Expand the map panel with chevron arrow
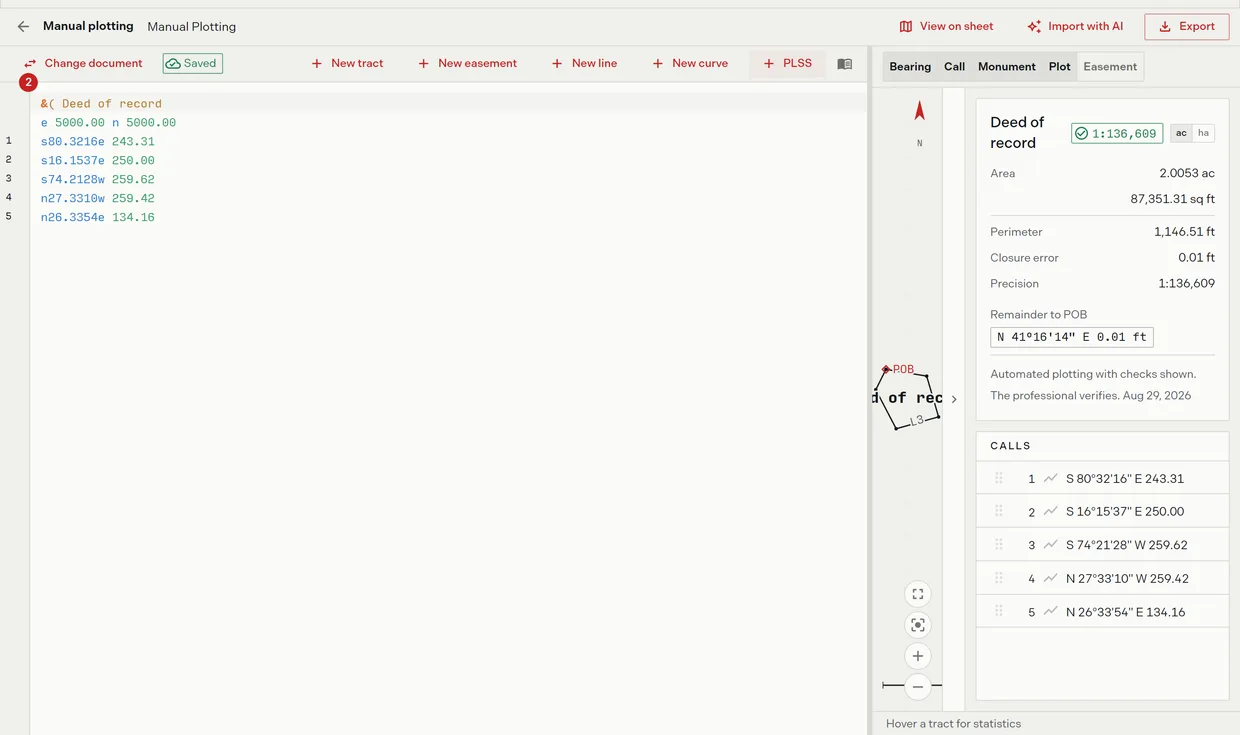Screen dimensions: 1240x735 (954, 399)
